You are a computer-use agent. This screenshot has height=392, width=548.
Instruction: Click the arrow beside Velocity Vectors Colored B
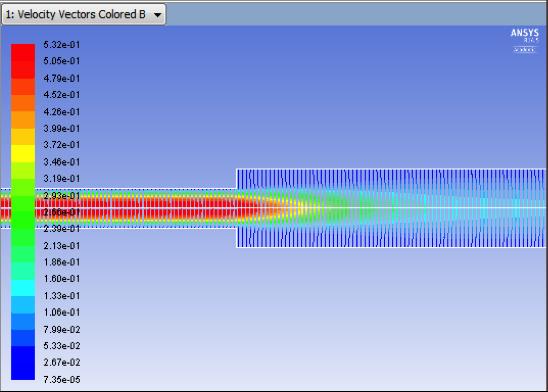click(158, 15)
